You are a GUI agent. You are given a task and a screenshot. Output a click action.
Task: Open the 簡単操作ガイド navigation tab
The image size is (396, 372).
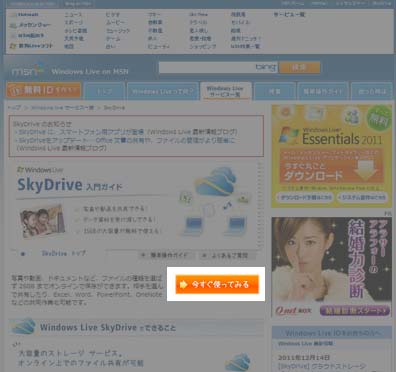323,91
